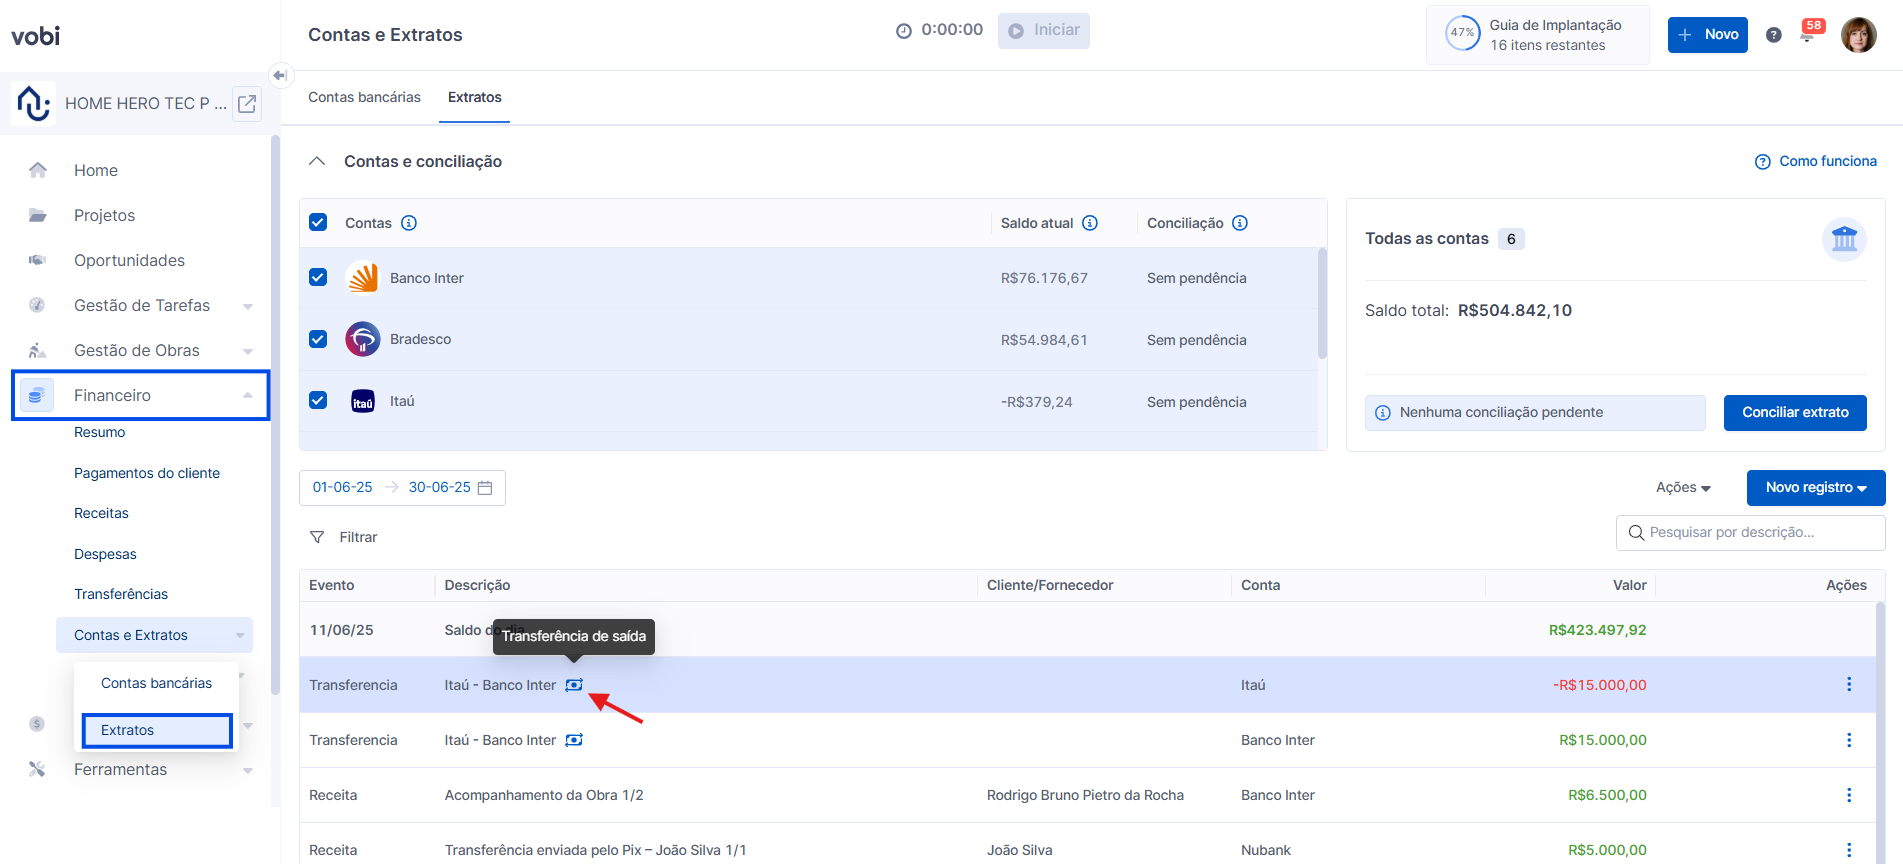Viewport: 1903px width, 864px height.
Task: Select the Extratos tab
Action: click(475, 97)
